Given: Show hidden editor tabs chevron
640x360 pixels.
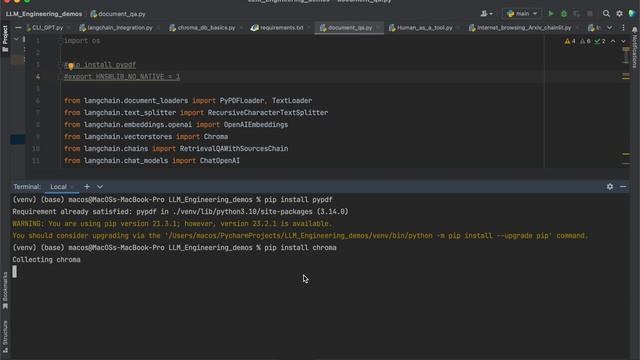Looking at the screenshot, I should pyautogui.click(x=609, y=28).
